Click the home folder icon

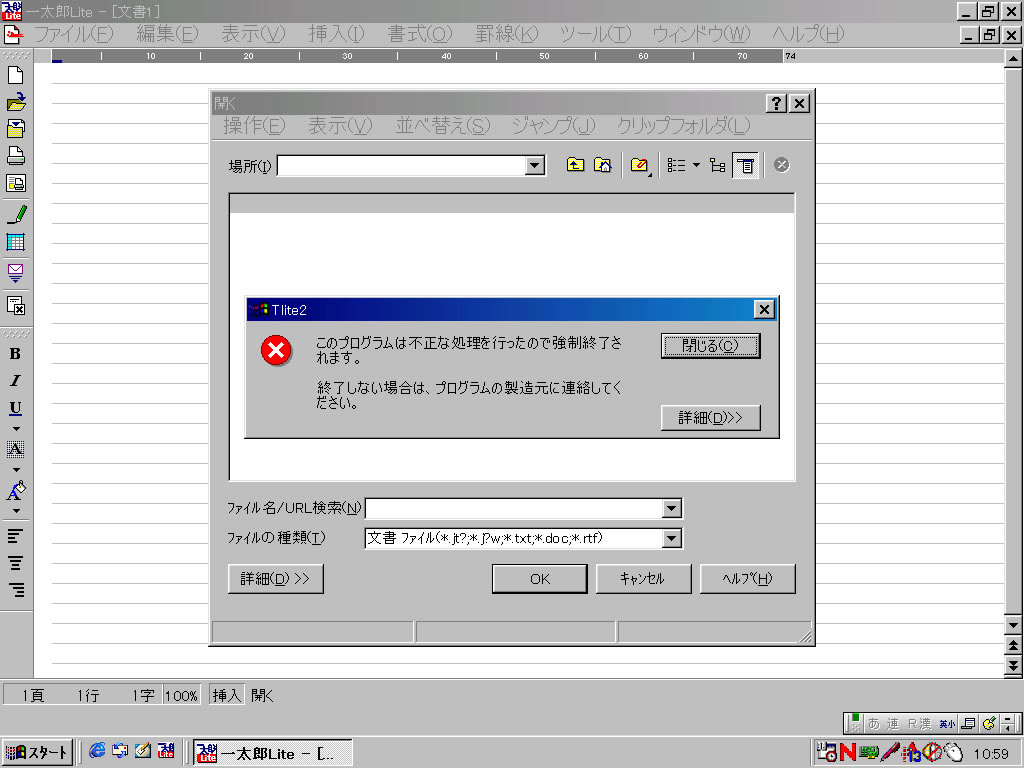pos(602,165)
